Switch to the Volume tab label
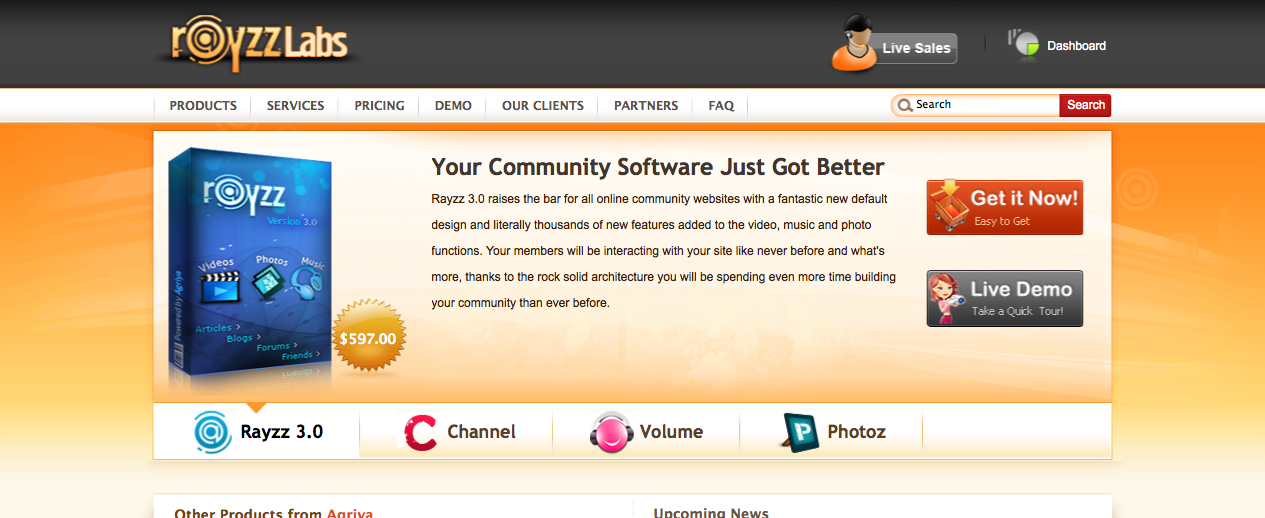This screenshot has height=518, width=1265. click(671, 432)
